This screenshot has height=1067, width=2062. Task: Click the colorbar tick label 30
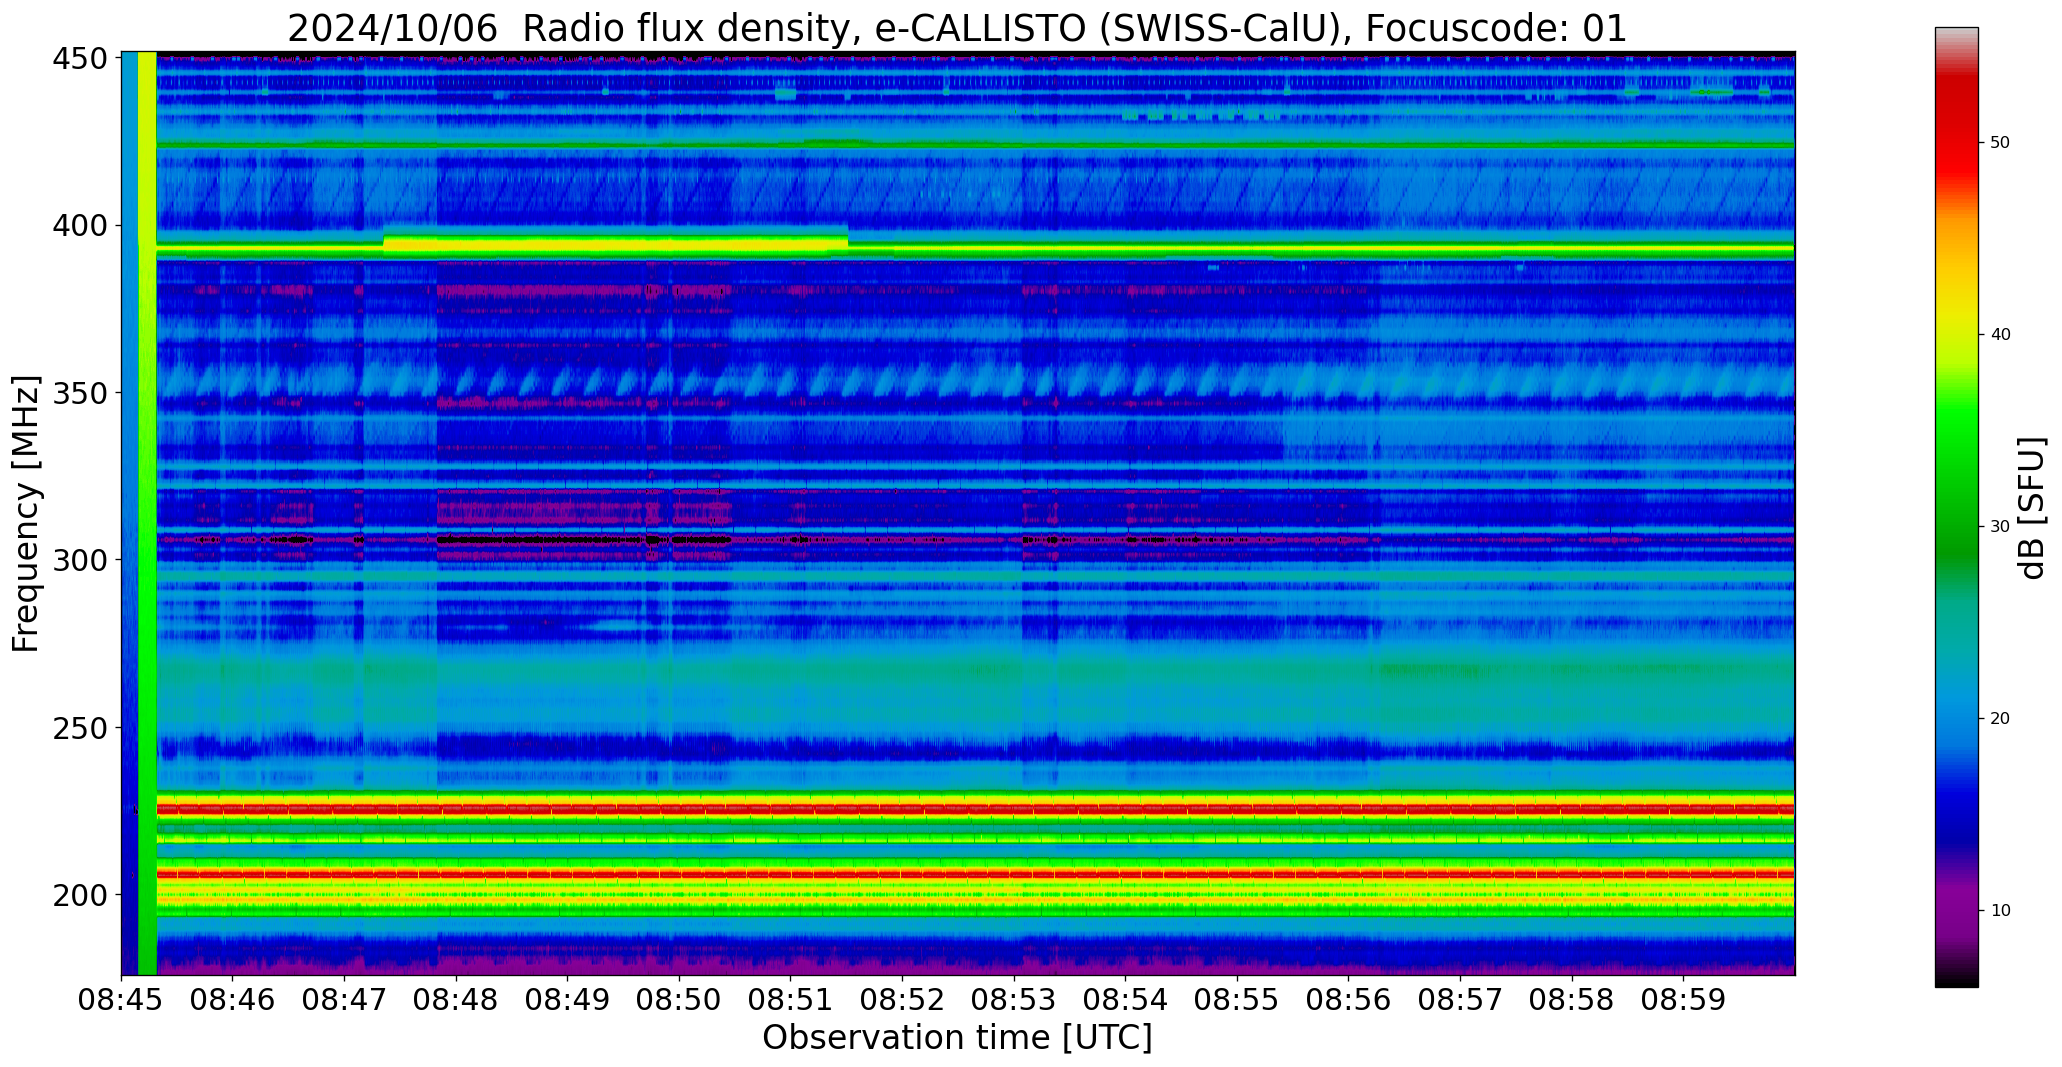[x=2000, y=527]
